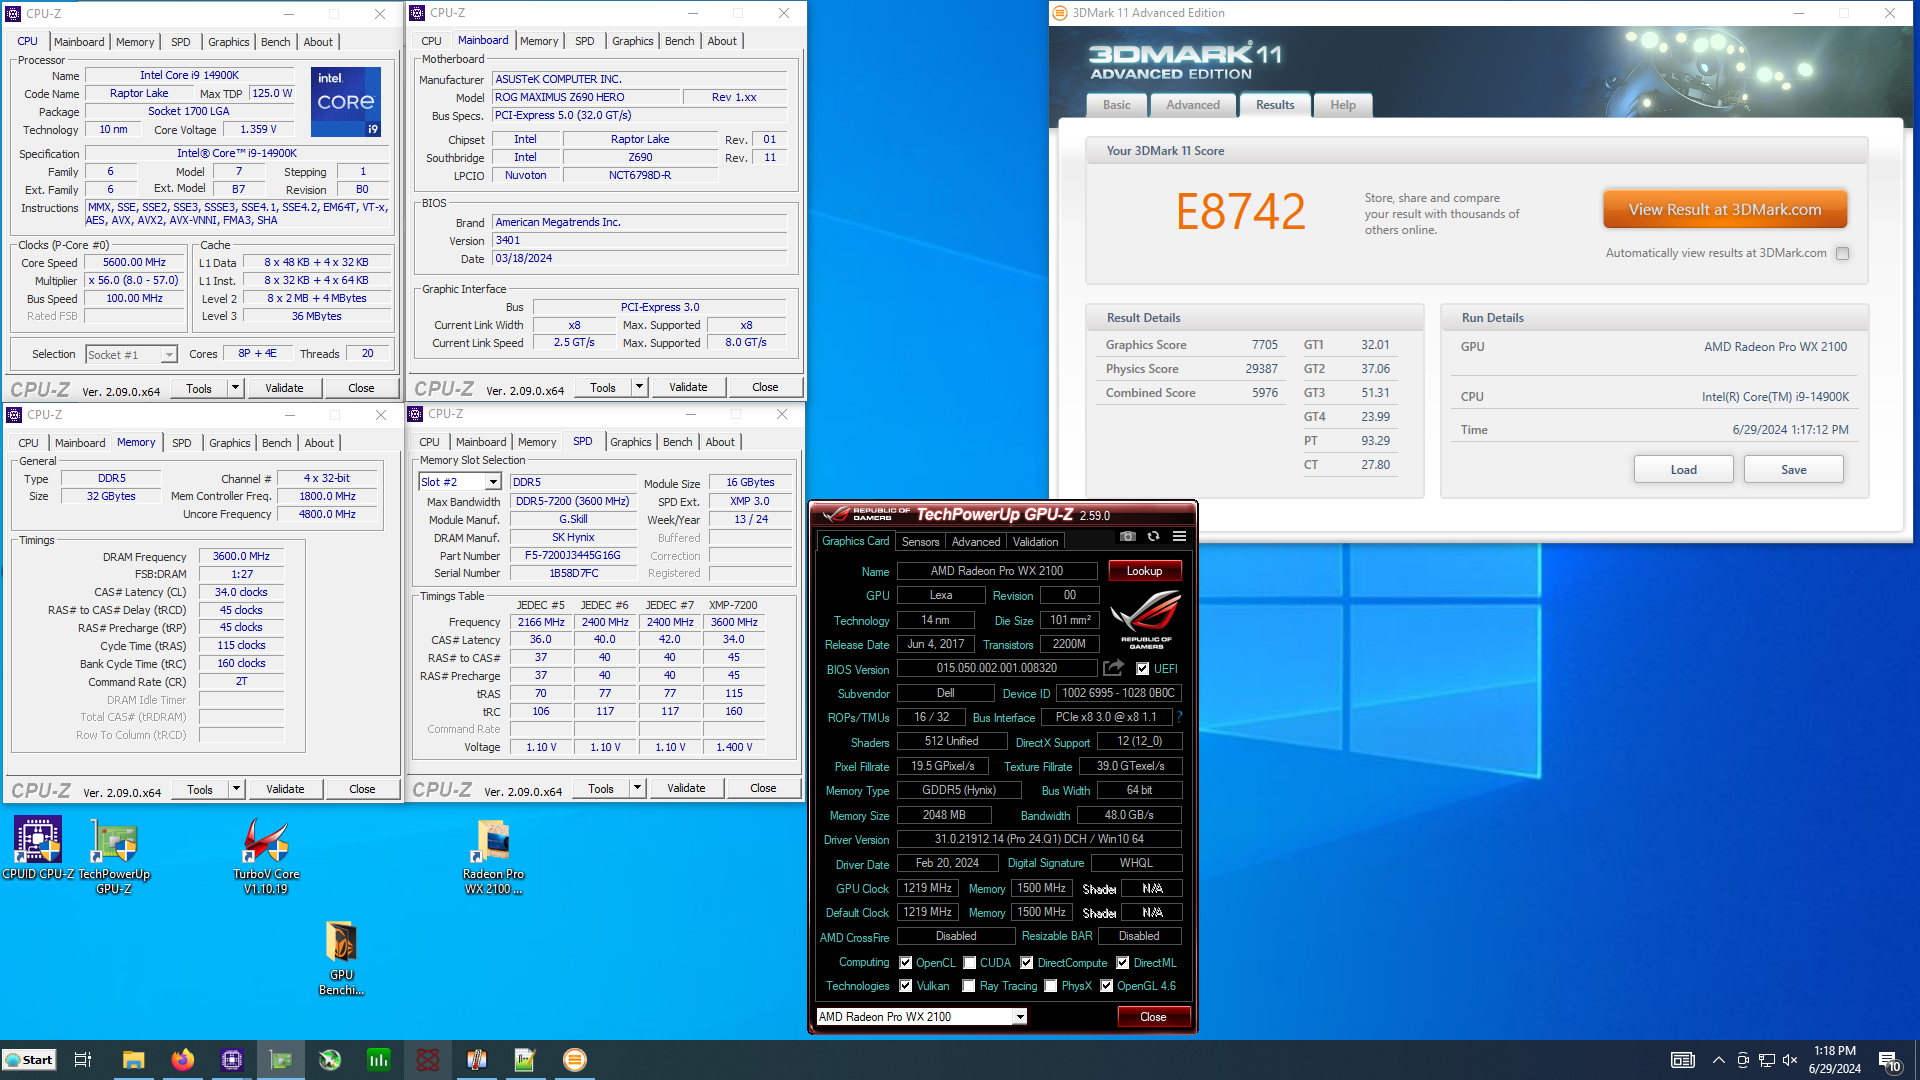1920x1080 pixels.
Task: Toggle the UEFI checkbox in GPU-Z
Action: coord(1142,669)
